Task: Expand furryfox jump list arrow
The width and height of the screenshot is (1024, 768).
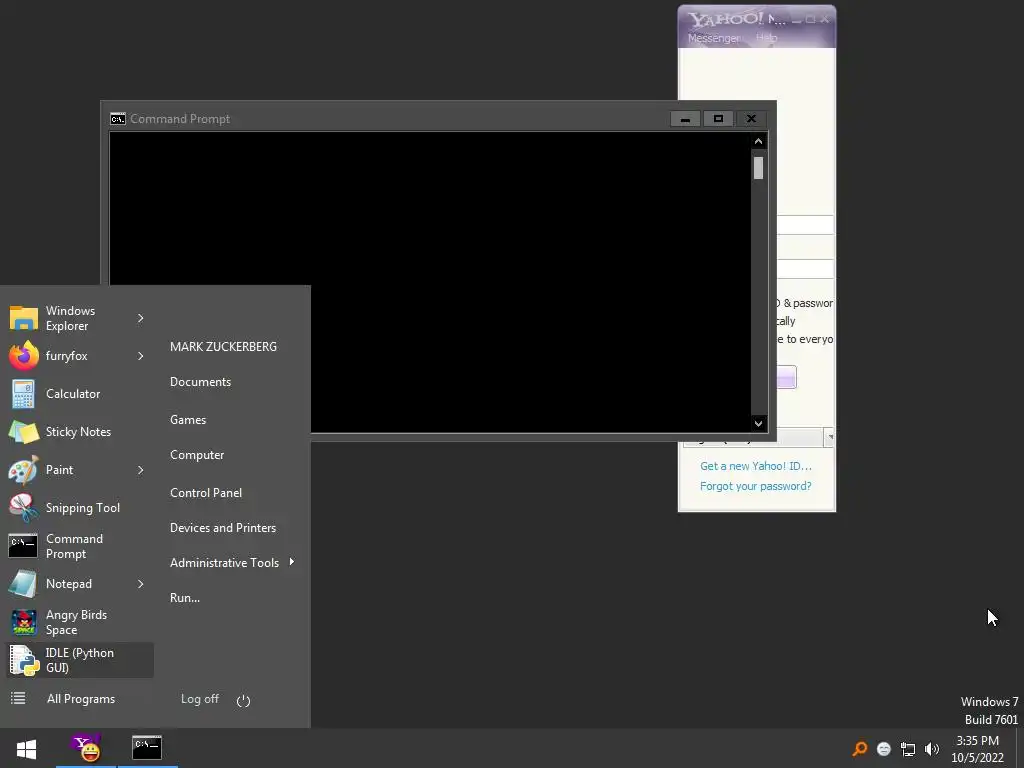Action: coord(140,356)
